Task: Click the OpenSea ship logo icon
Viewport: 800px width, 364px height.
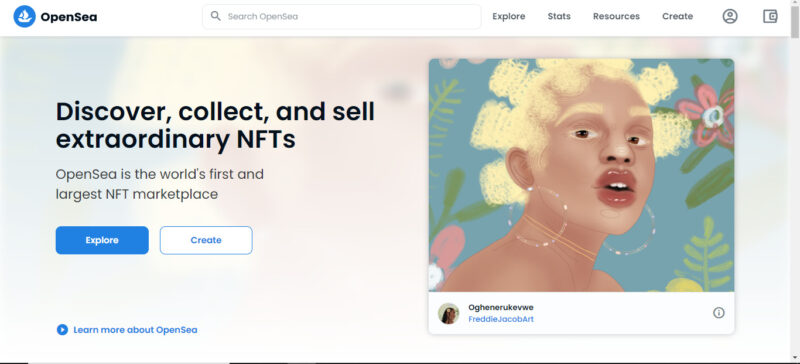Action: pyautogui.click(x=24, y=16)
